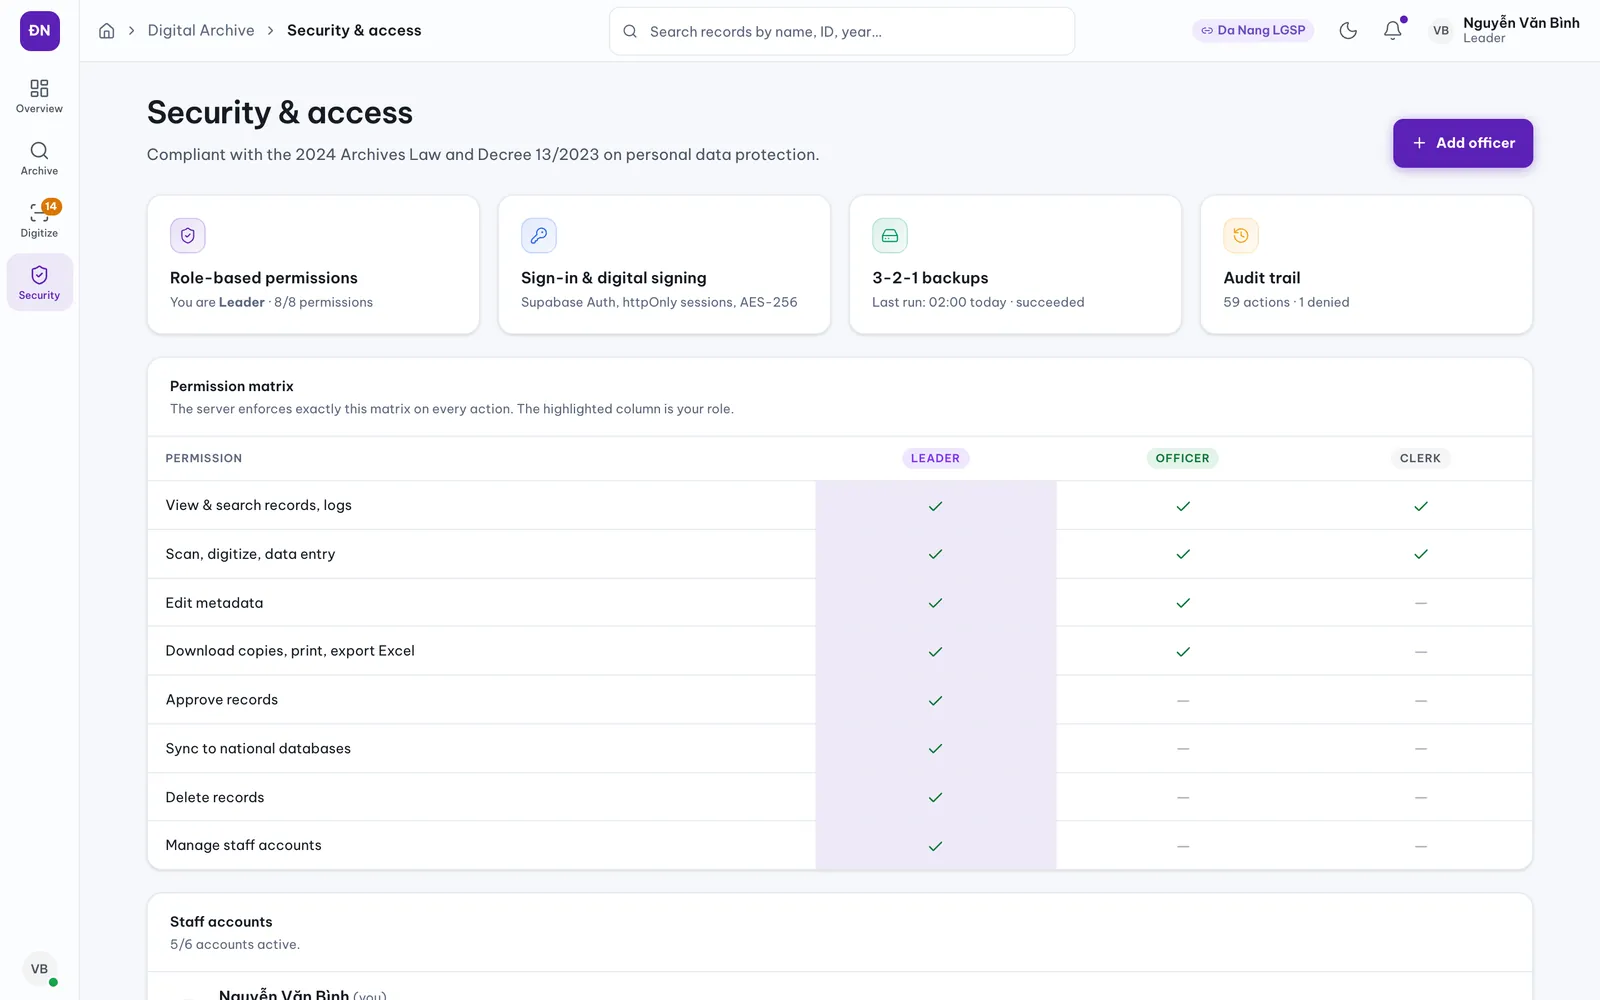Focus the search records field
Screen dimensions: 1600x1000
(x=842, y=31)
